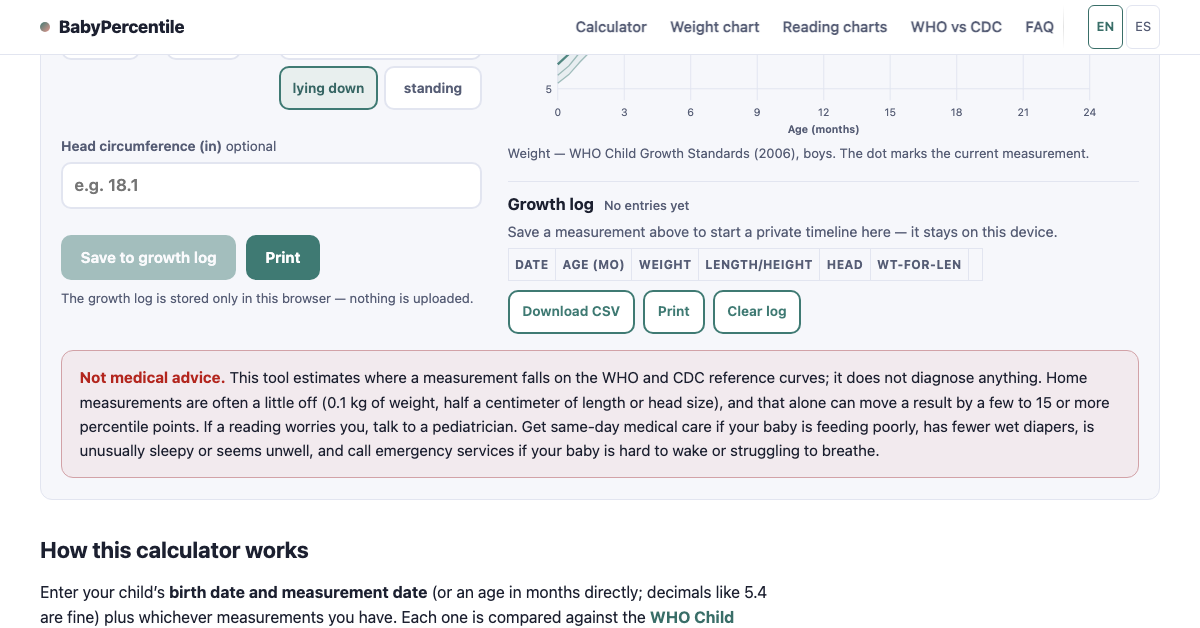The image size is (1200, 628).
Task: Click the WEIGHT column header
Action: coord(665,265)
